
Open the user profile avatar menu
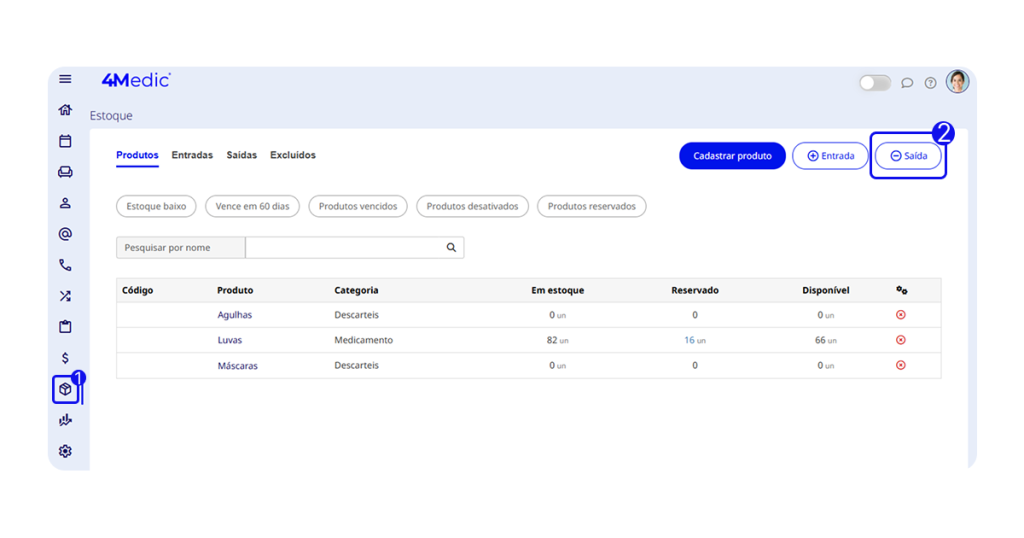958,82
